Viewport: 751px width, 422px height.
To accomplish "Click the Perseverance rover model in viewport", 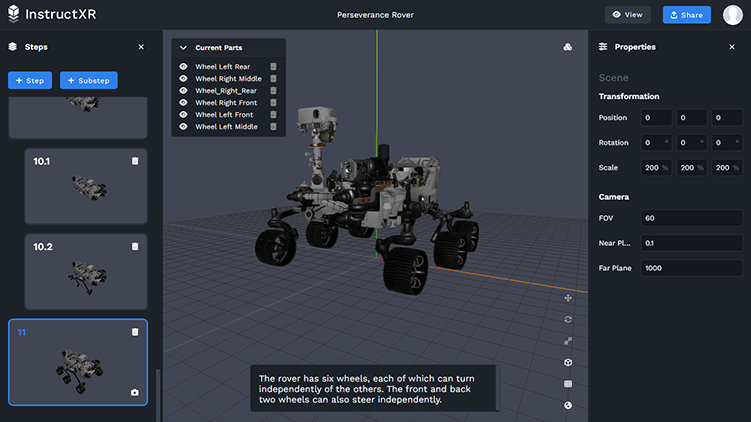I will tap(366, 201).
